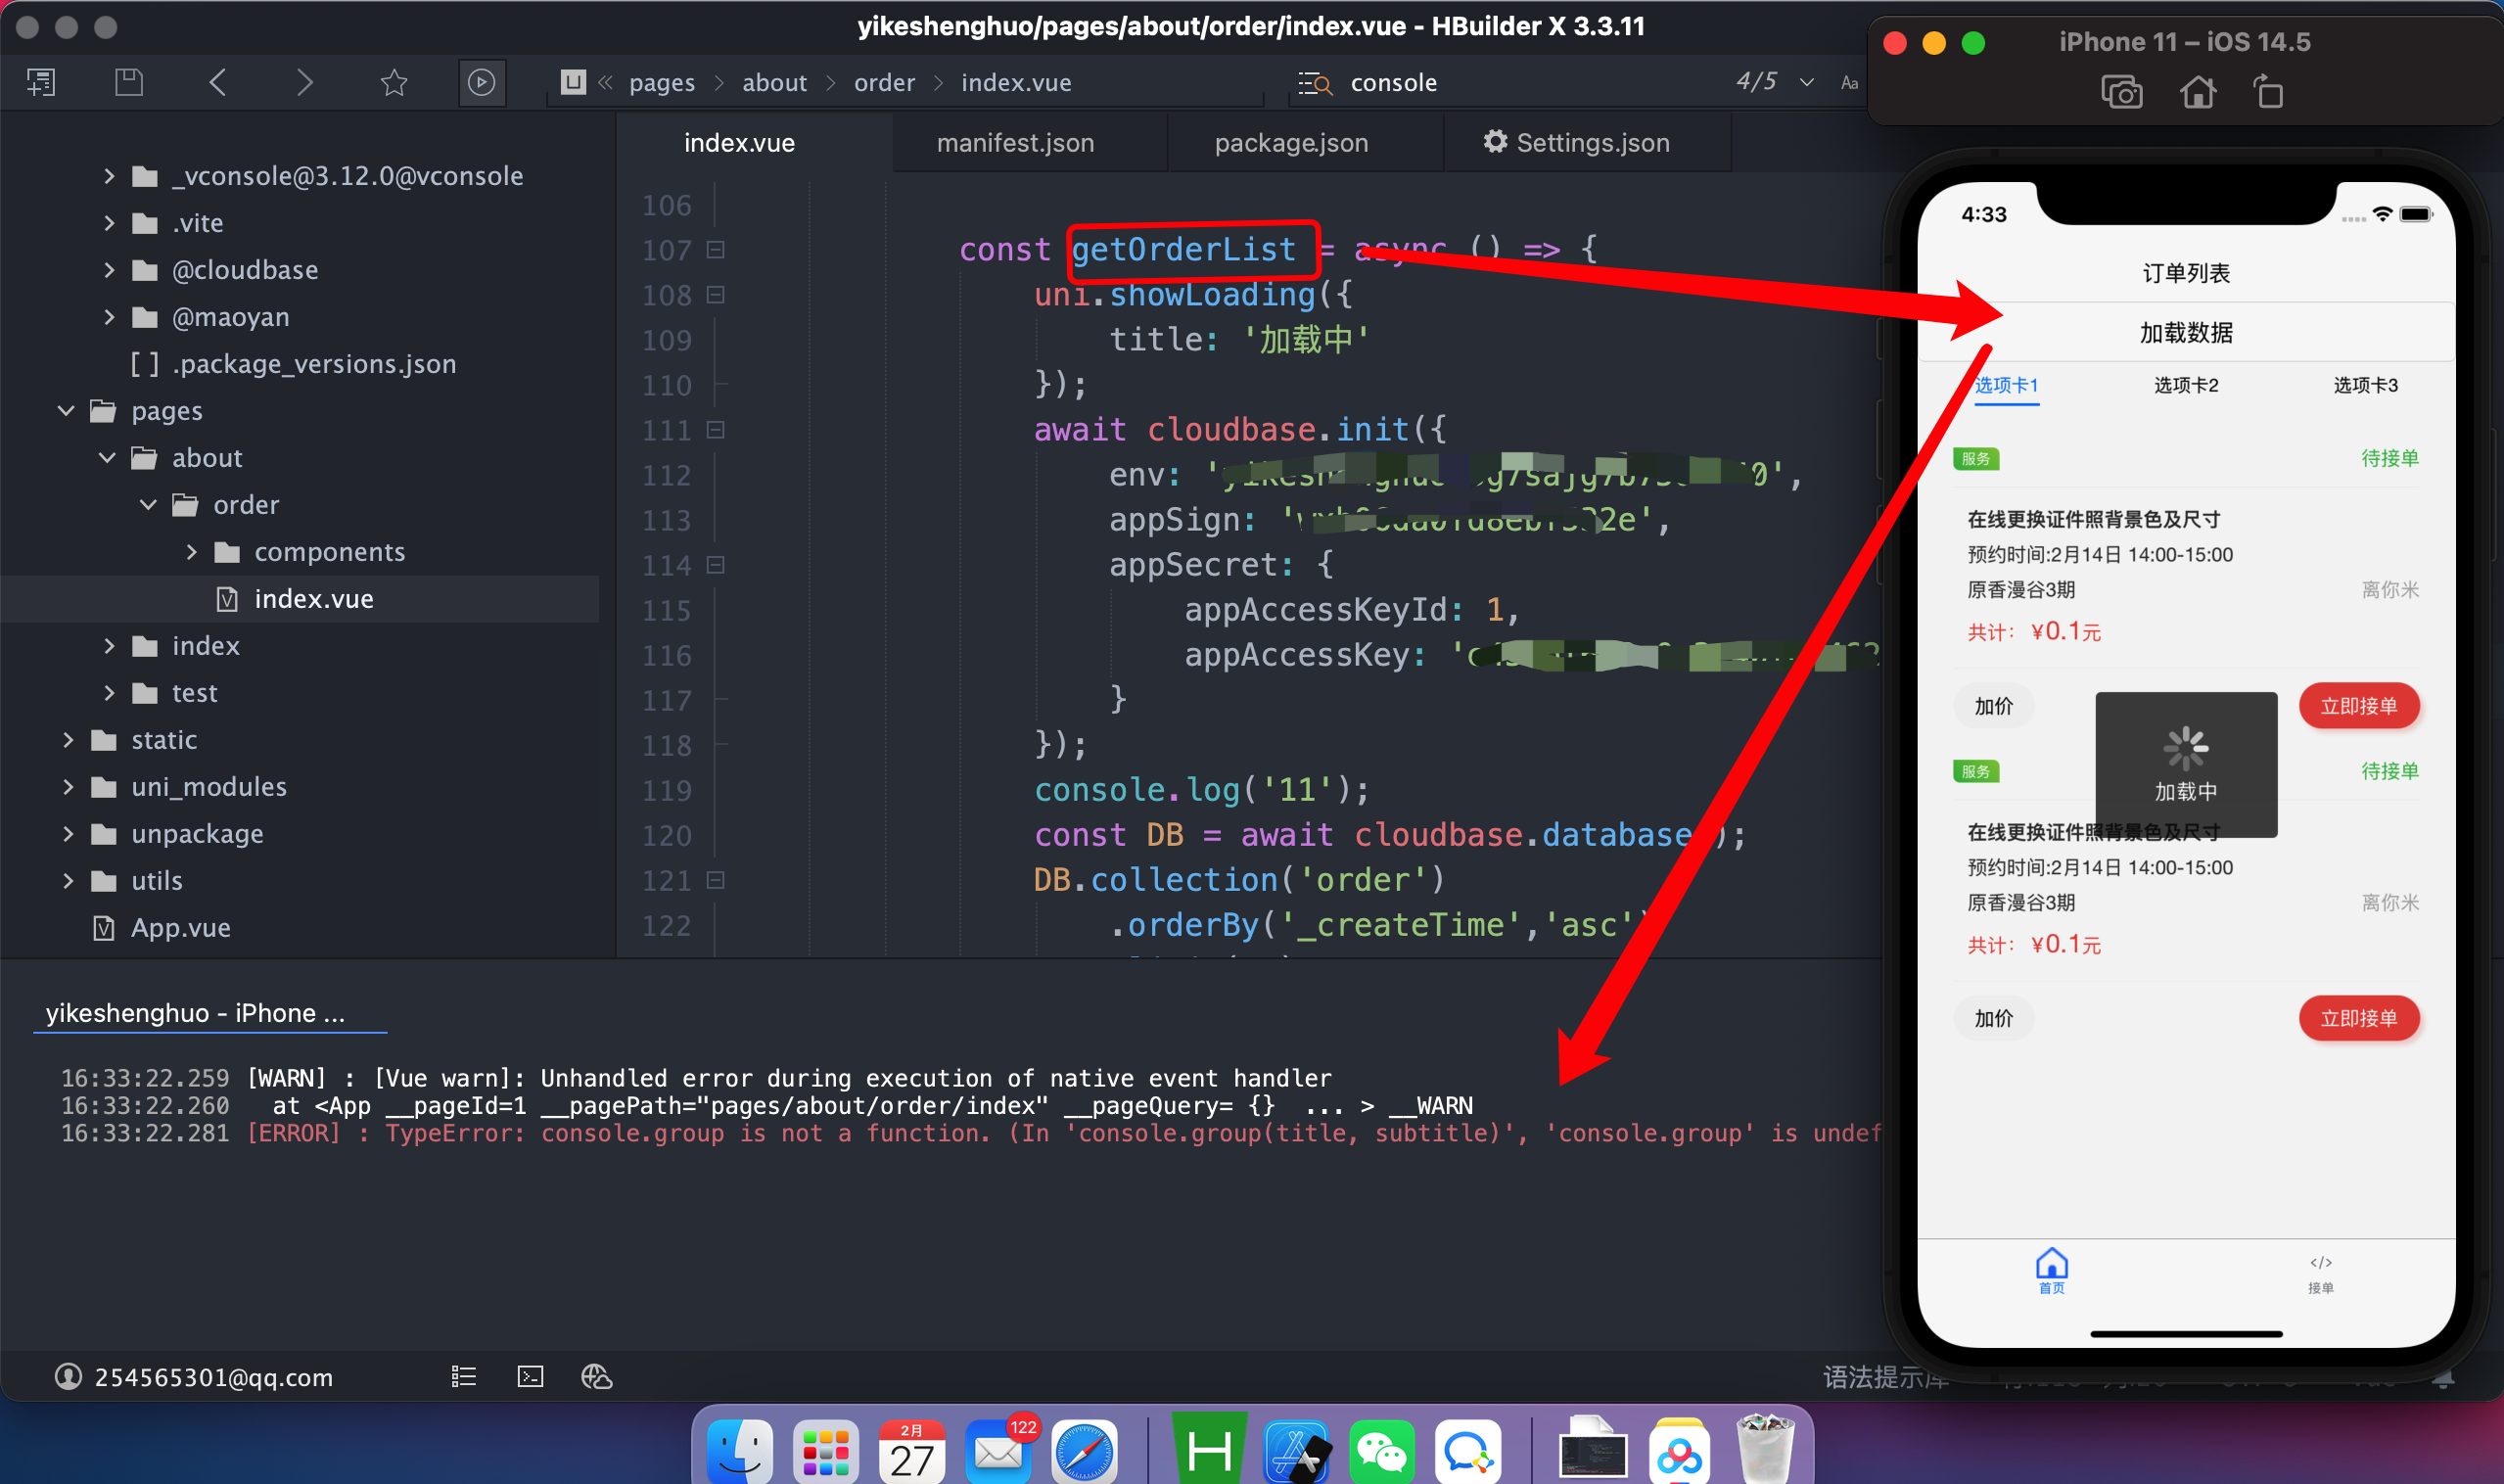The height and width of the screenshot is (1484, 2504).
Task: Tap the 加载数据 button in simulator
Action: click(x=2185, y=333)
